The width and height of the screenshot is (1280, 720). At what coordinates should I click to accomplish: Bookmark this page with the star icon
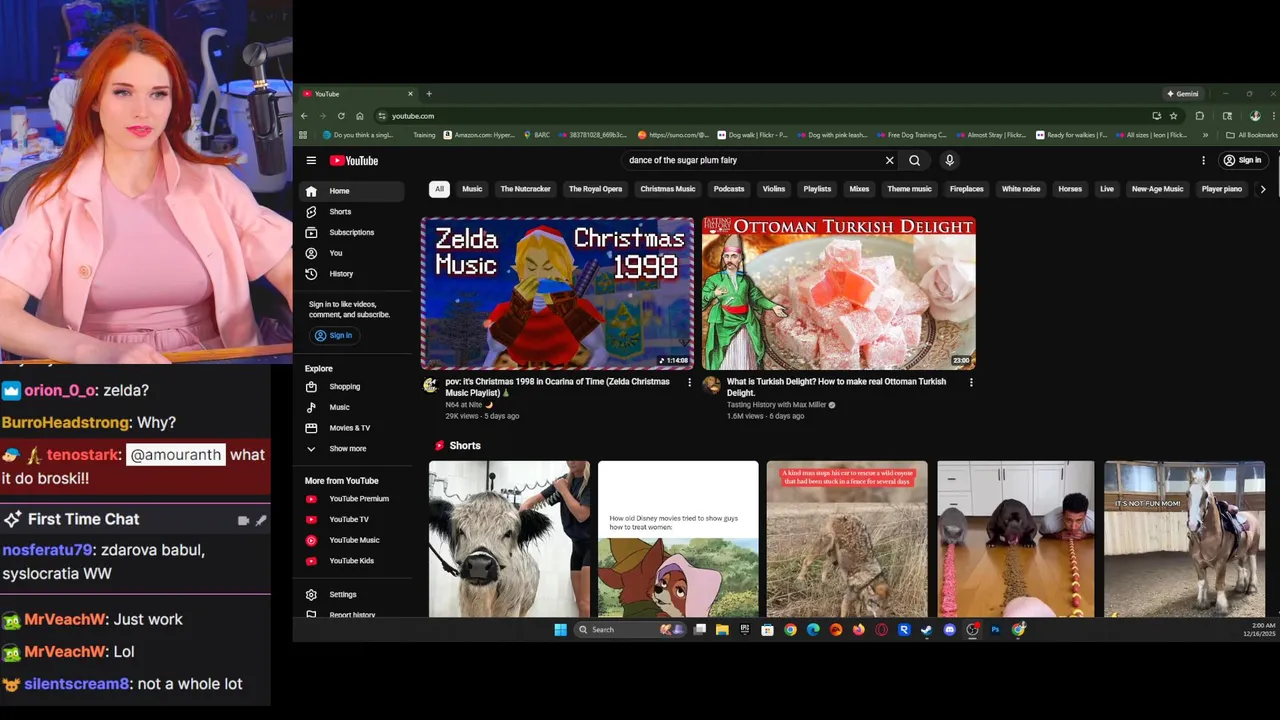[1173, 116]
